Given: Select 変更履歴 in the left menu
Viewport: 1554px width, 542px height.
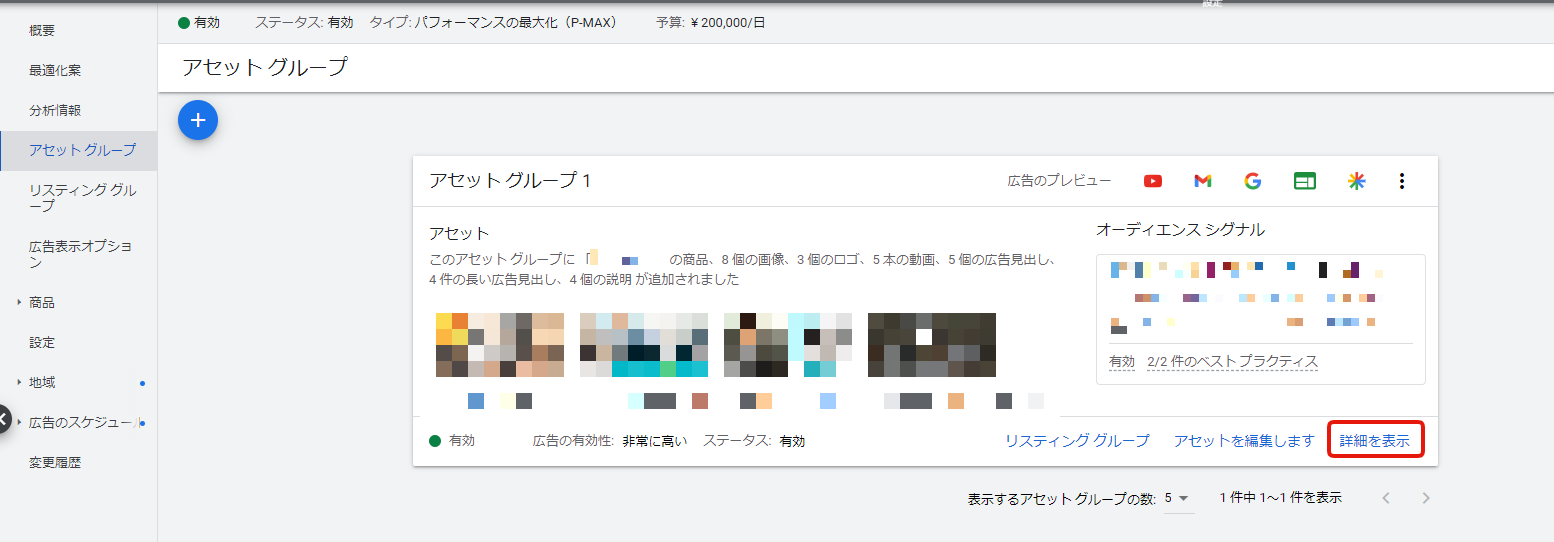Looking at the screenshot, I should click(55, 463).
